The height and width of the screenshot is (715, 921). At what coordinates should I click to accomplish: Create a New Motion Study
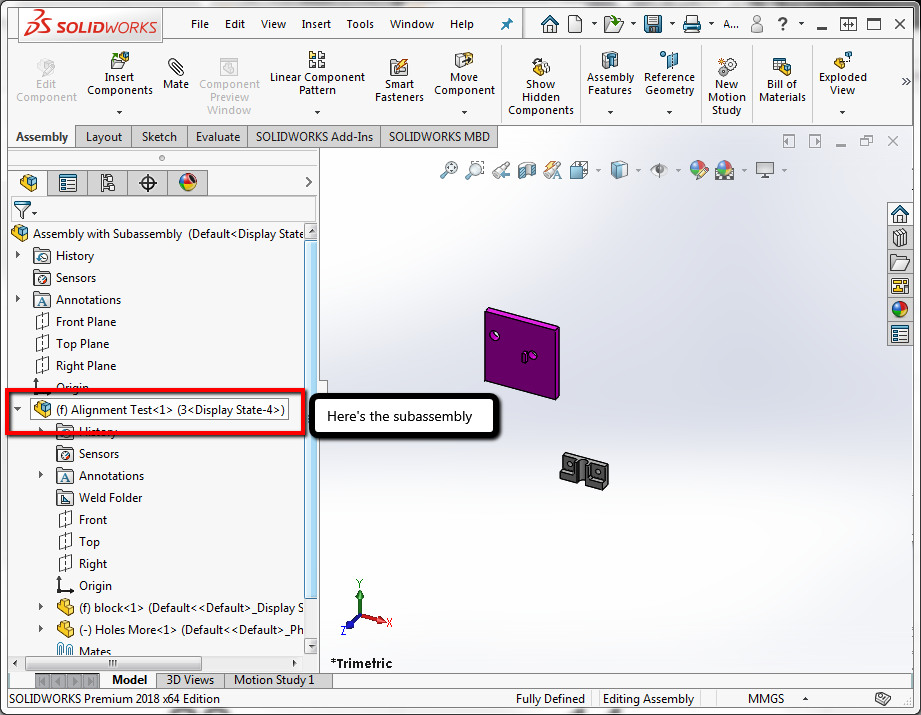tap(727, 86)
